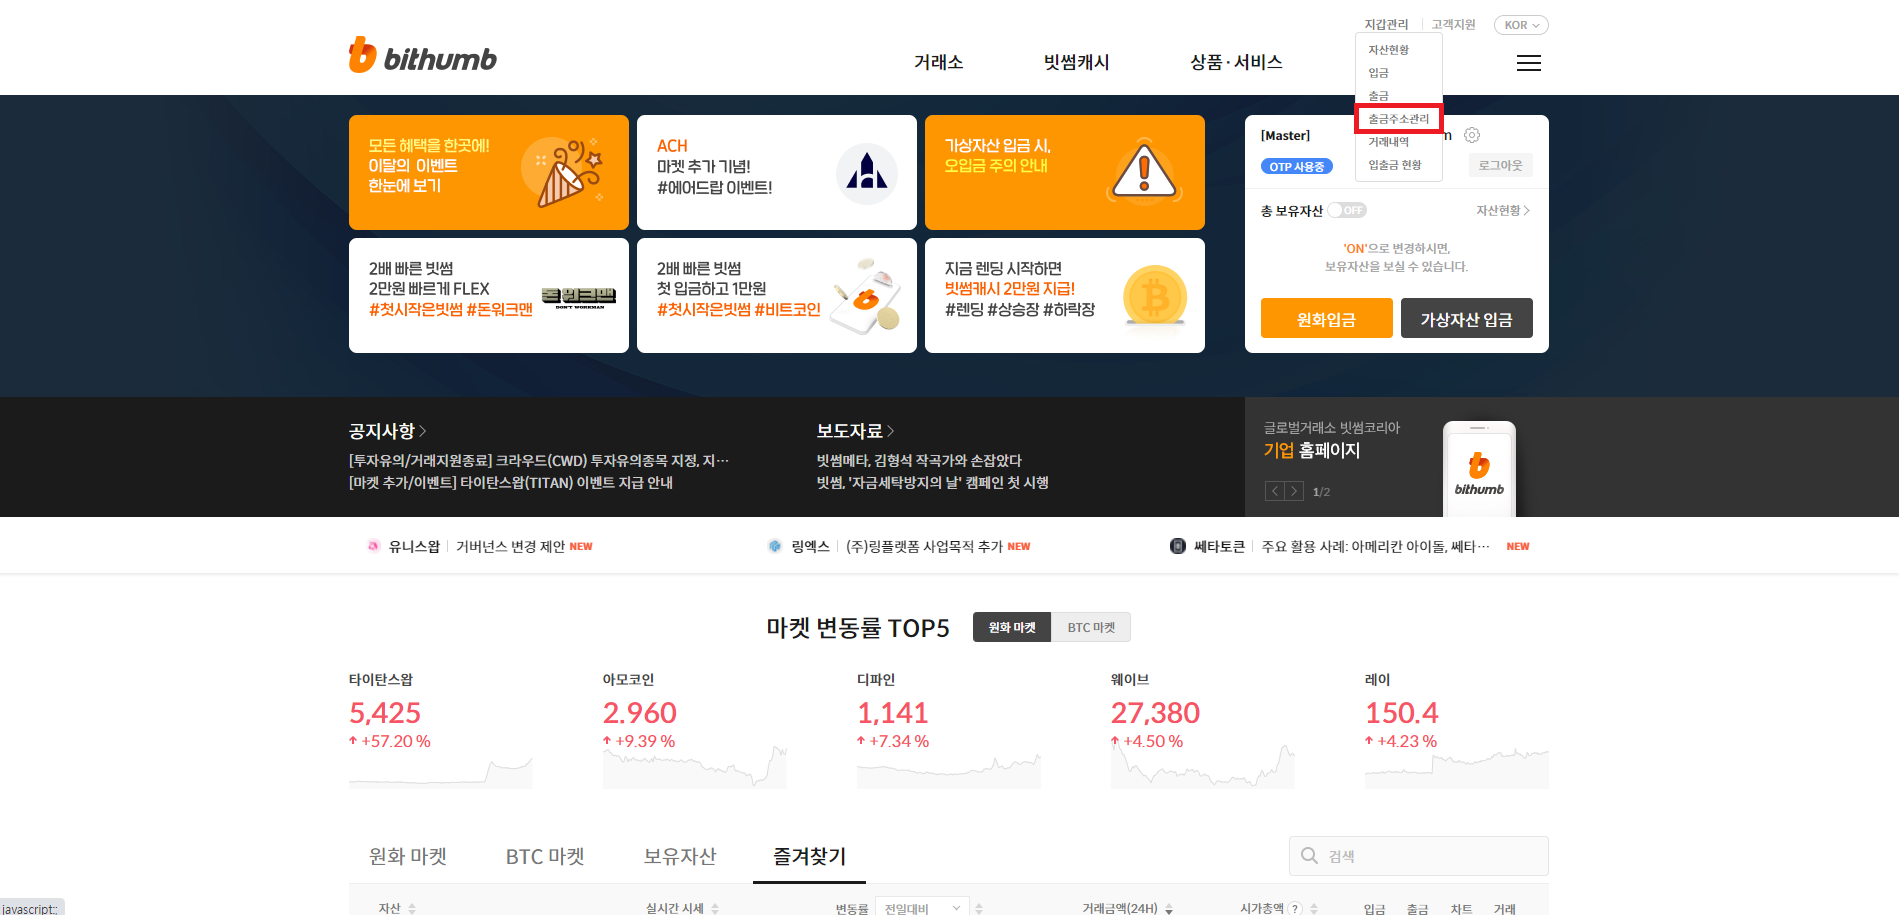This screenshot has height=915, width=1899.
Task: Click 고객지원 in top bar
Action: 1453,24
